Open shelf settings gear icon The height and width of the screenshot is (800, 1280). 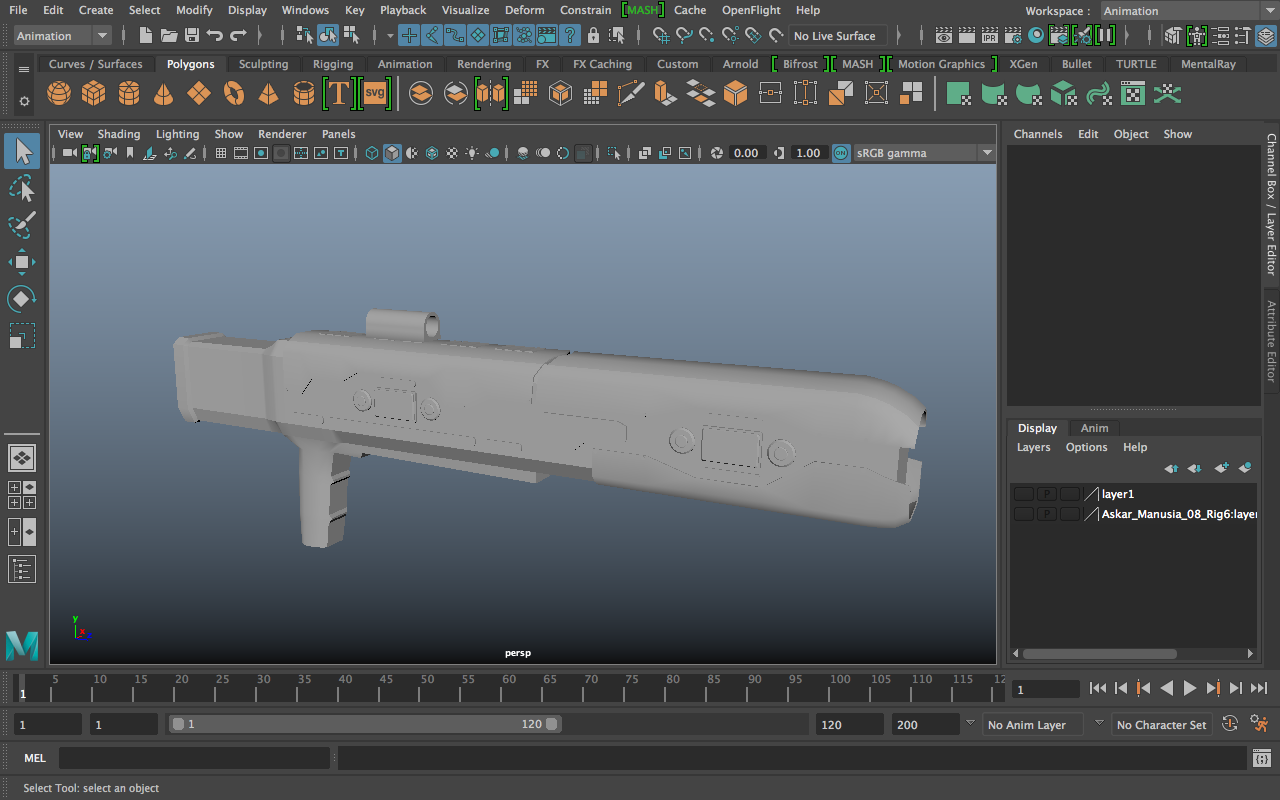click(x=24, y=102)
